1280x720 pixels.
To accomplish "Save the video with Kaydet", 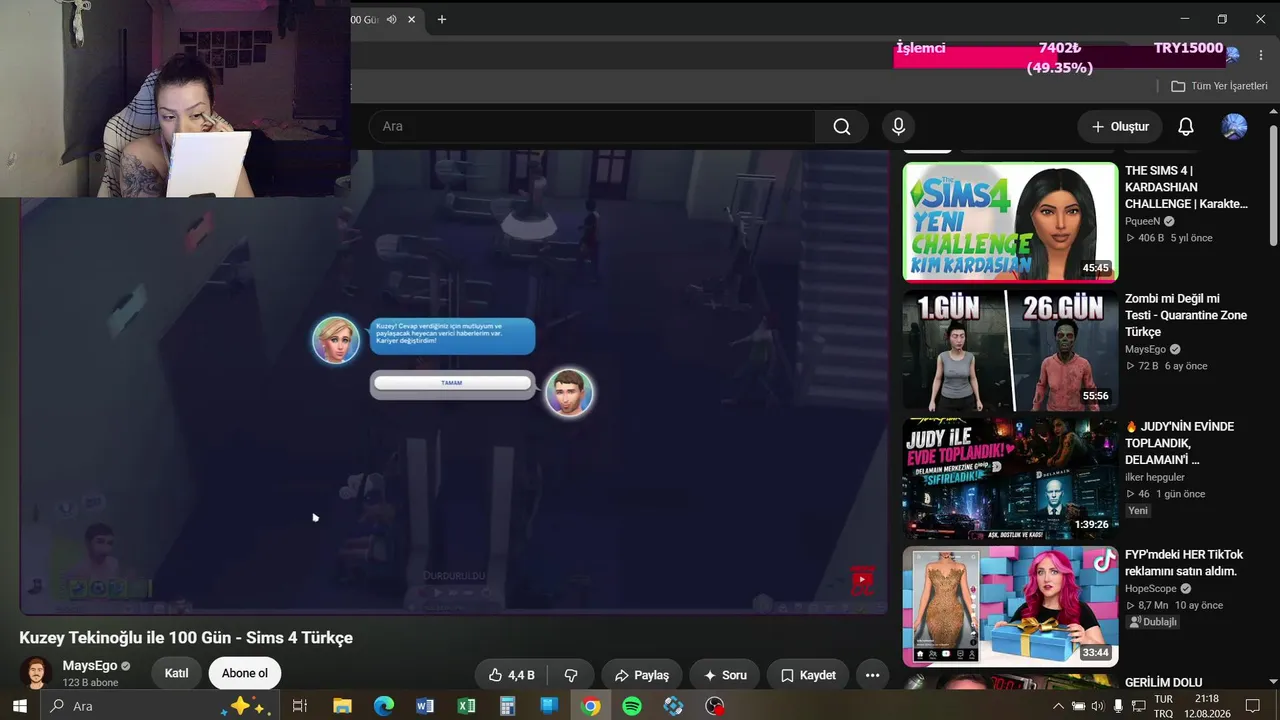I will click(808, 675).
